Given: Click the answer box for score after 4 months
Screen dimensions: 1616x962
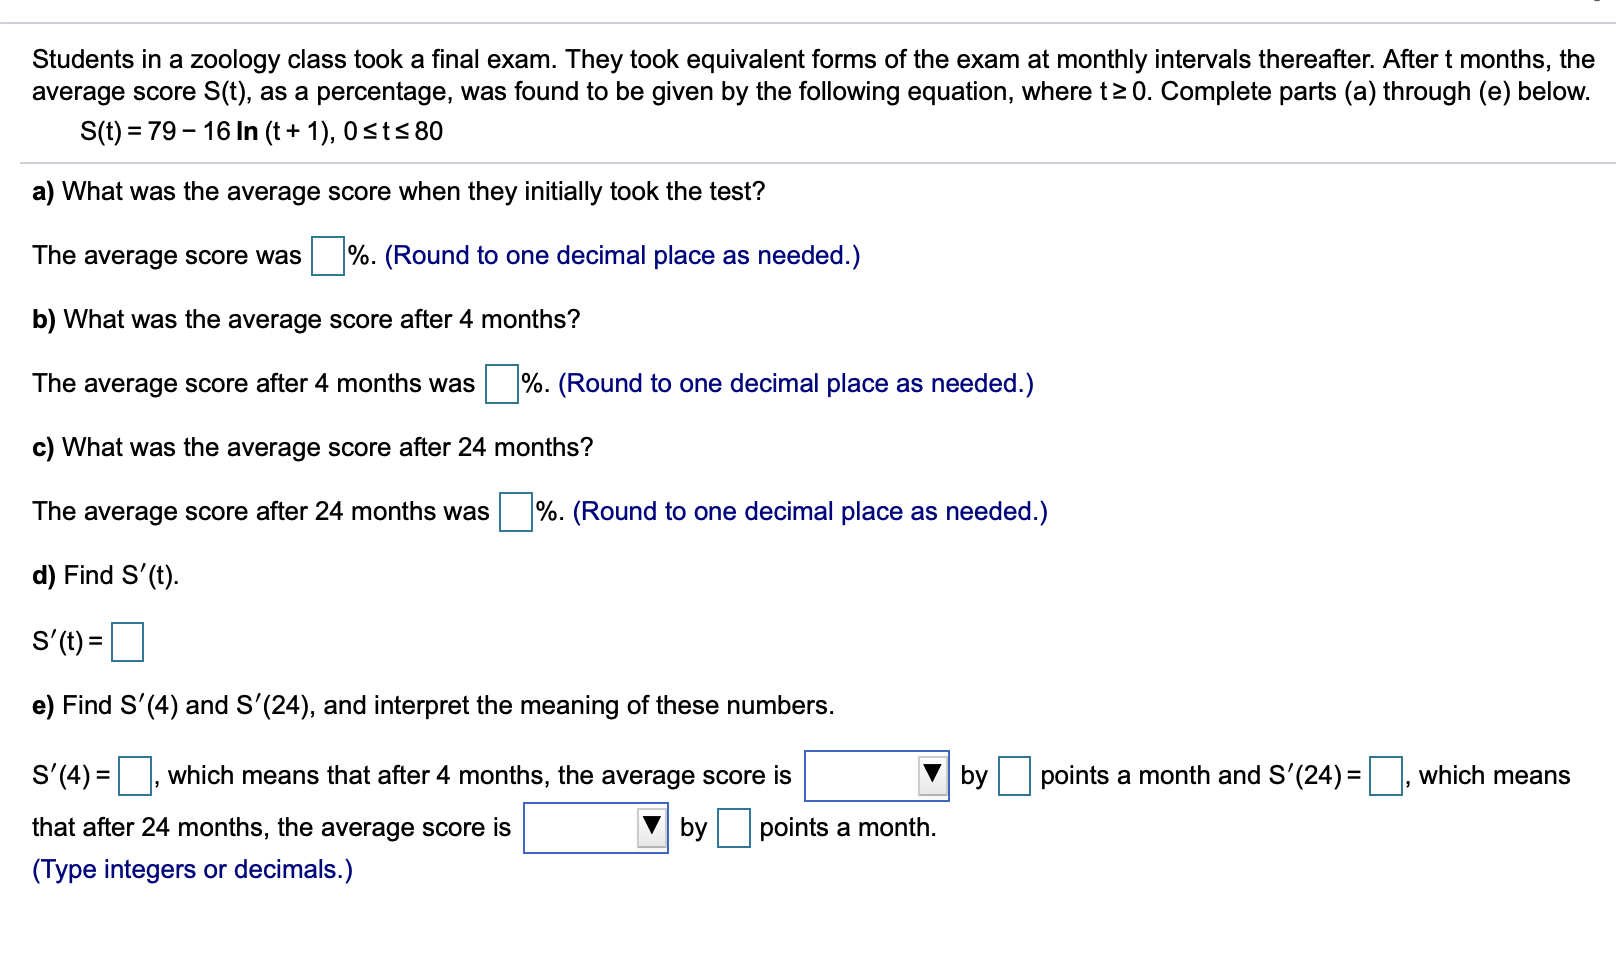Looking at the screenshot, I should pos(499,385).
